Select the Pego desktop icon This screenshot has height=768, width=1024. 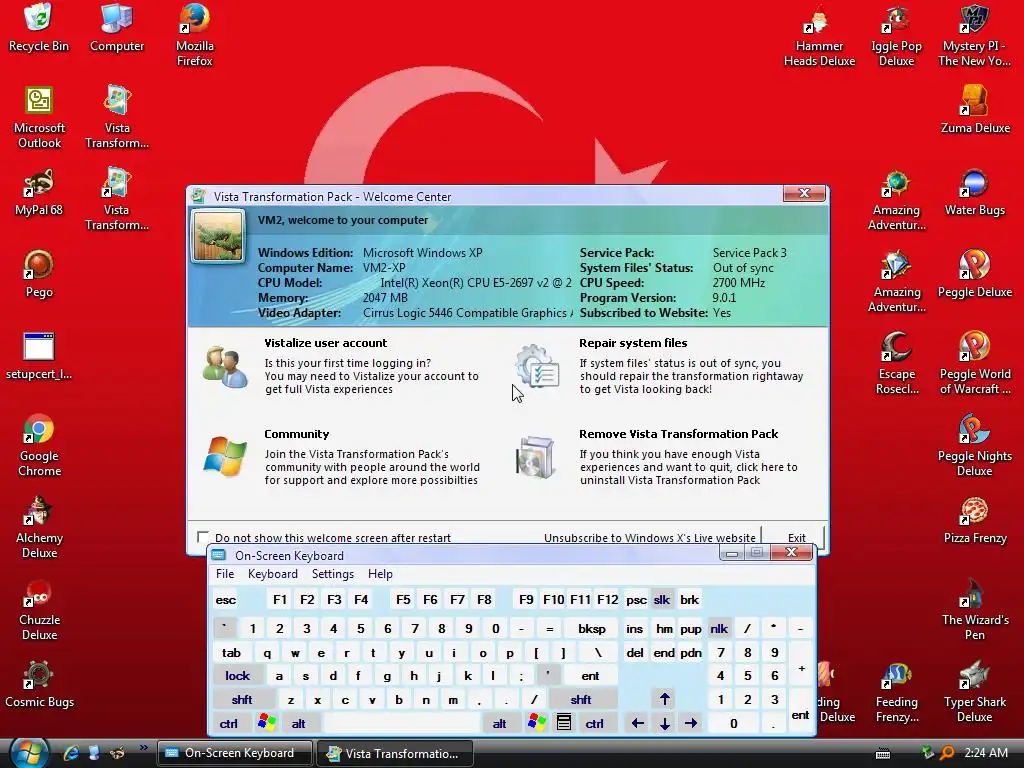(x=39, y=274)
